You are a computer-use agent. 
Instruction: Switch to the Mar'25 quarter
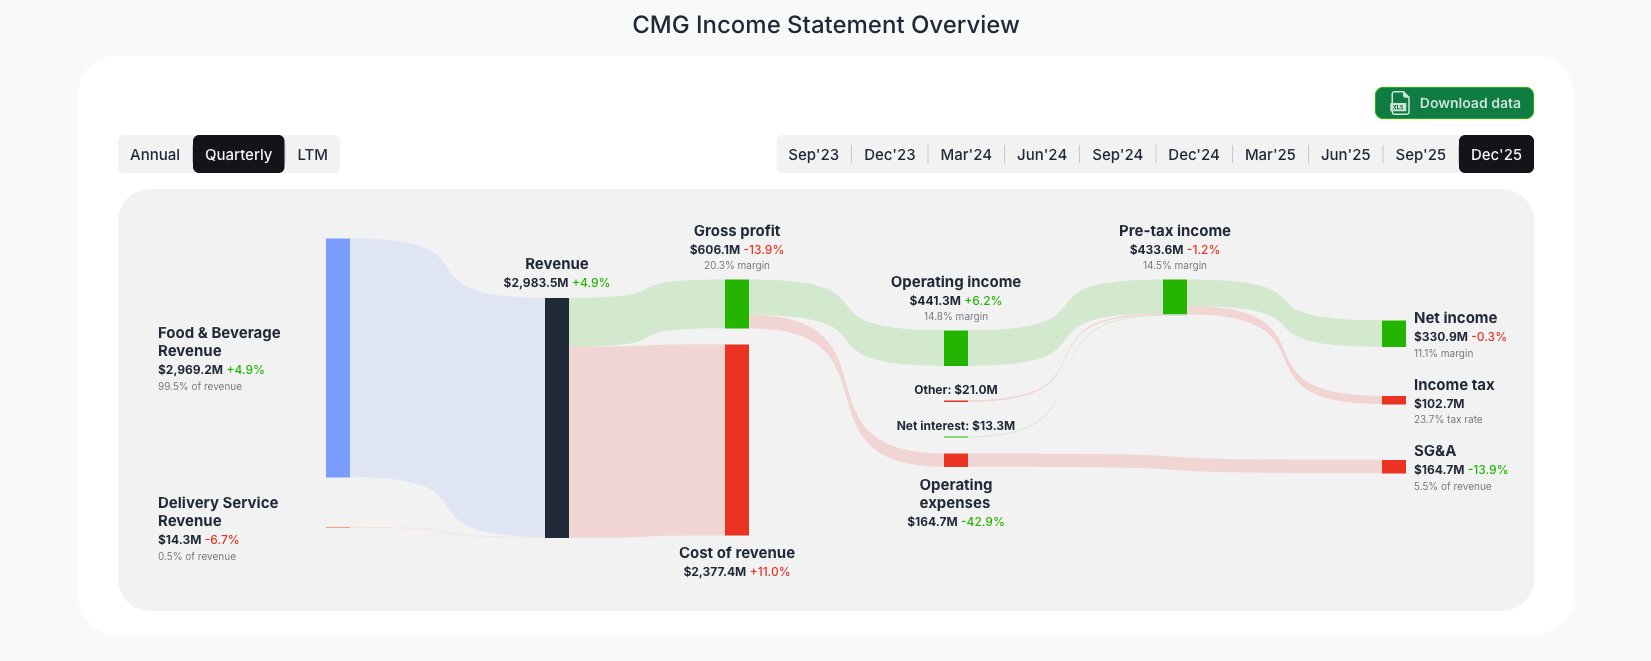point(1270,154)
